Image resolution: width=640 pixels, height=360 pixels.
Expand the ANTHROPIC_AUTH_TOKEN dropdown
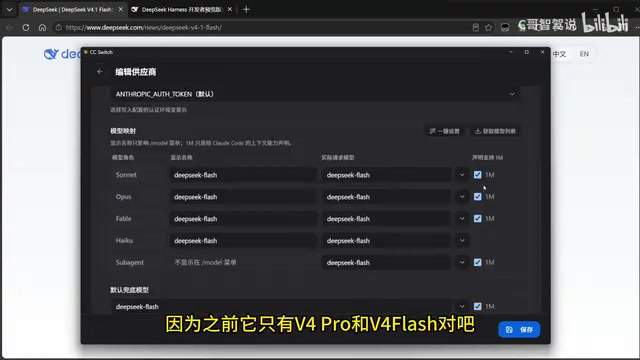coord(512,94)
